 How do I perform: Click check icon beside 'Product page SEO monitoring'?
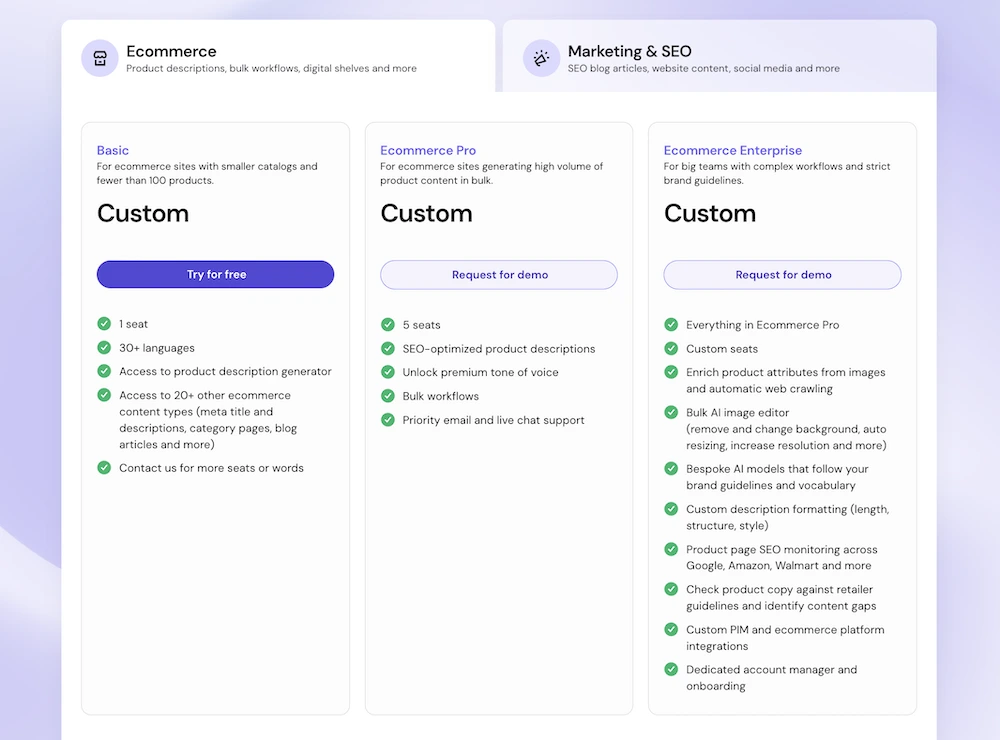click(x=671, y=549)
